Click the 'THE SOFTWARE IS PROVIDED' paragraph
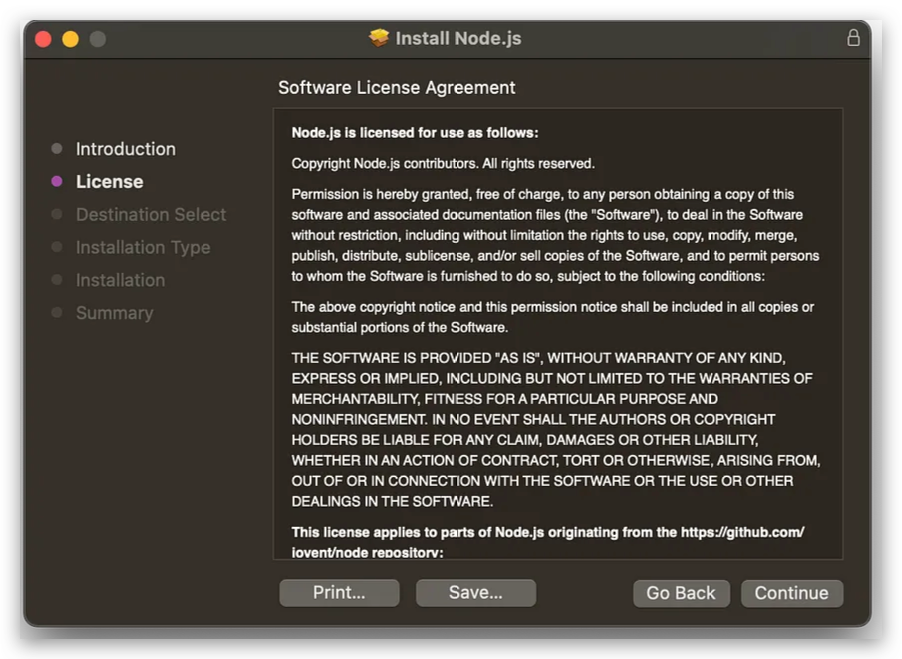Viewport: 902px width, 659px height. coord(556,430)
